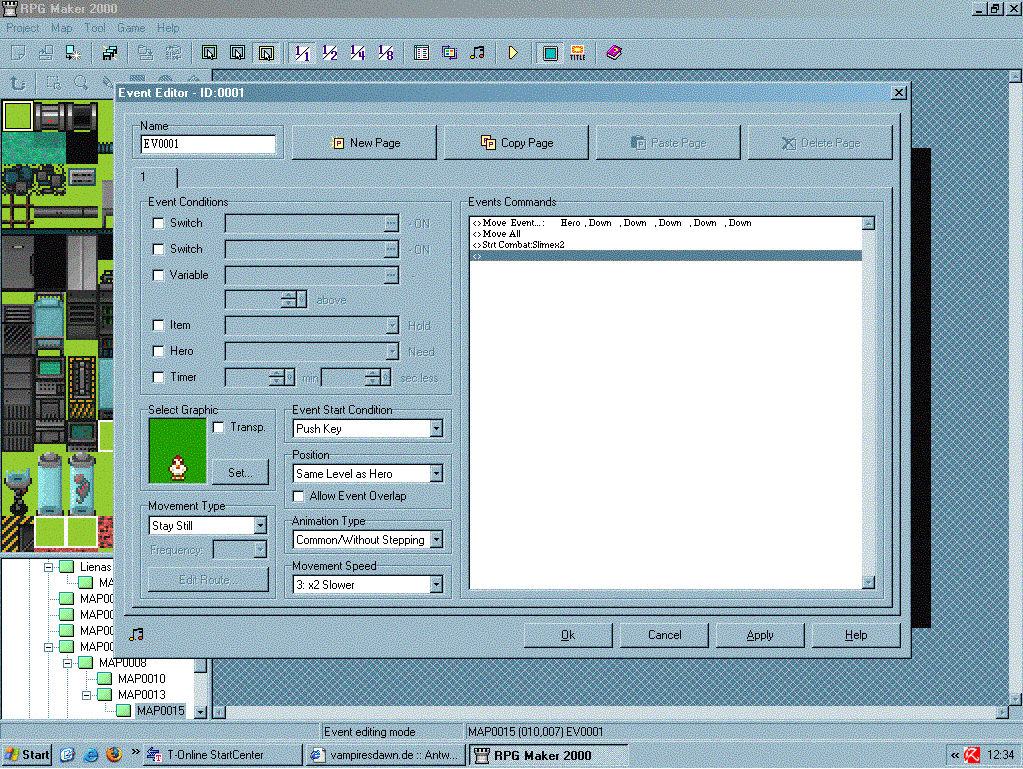Click the Name field containing EV0001
The image size is (1023, 769).
[208, 144]
